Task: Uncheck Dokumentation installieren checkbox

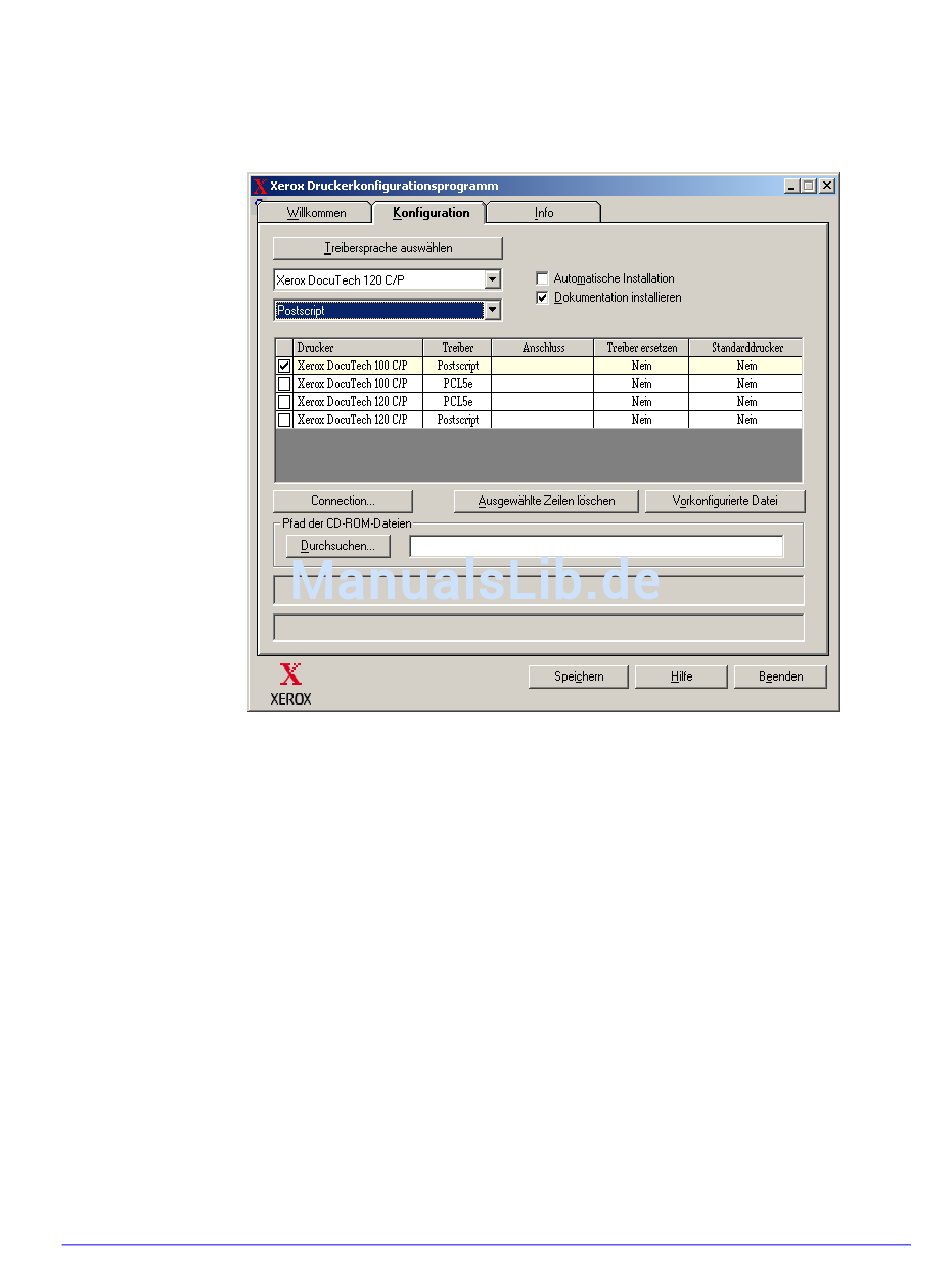Action: click(x=543, y=298)
